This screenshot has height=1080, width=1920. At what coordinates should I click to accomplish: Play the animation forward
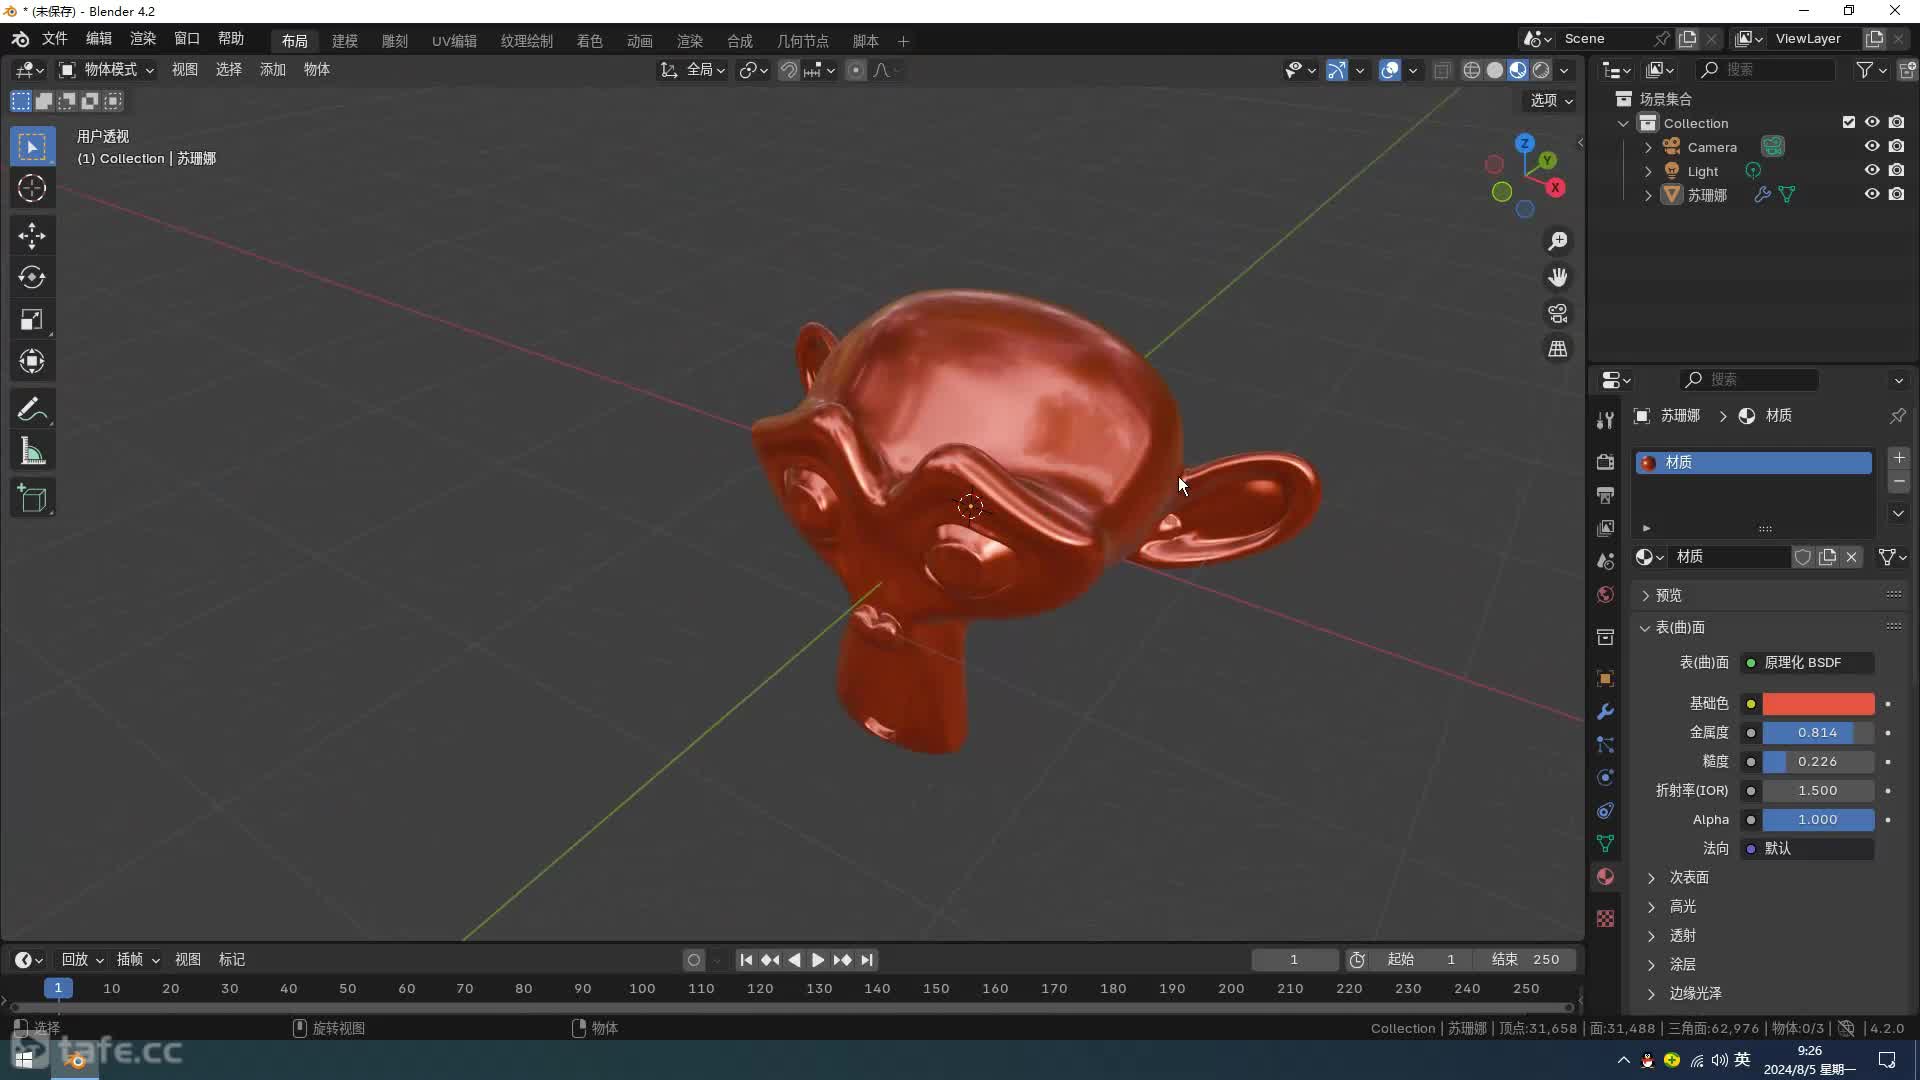point(818,960)
